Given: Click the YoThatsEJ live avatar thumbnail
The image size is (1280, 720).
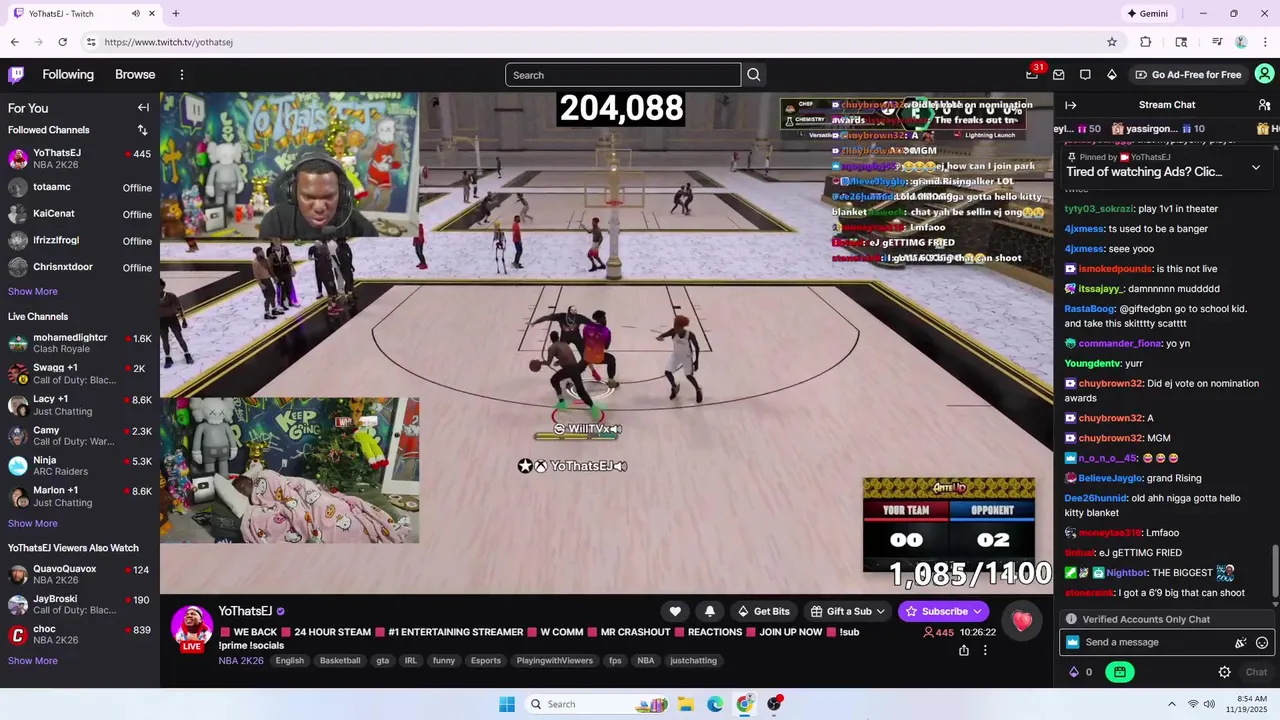Looking at the screenshot, I should click(192, 627).
